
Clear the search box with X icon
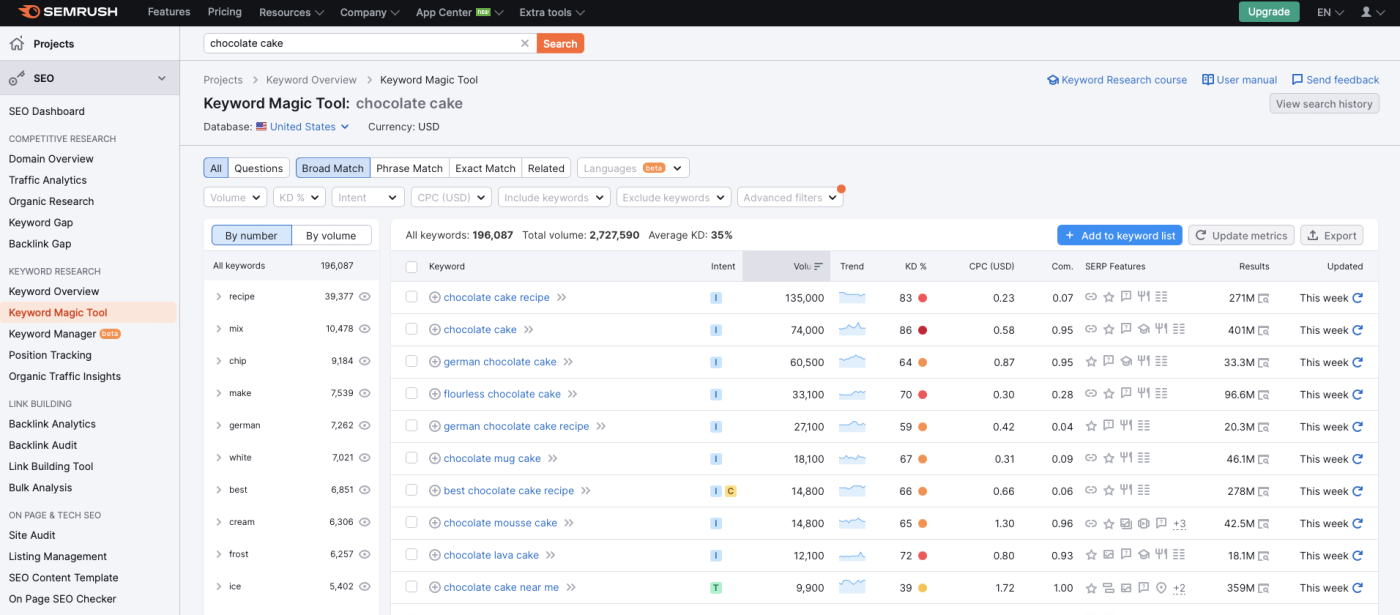coord(524,43)
